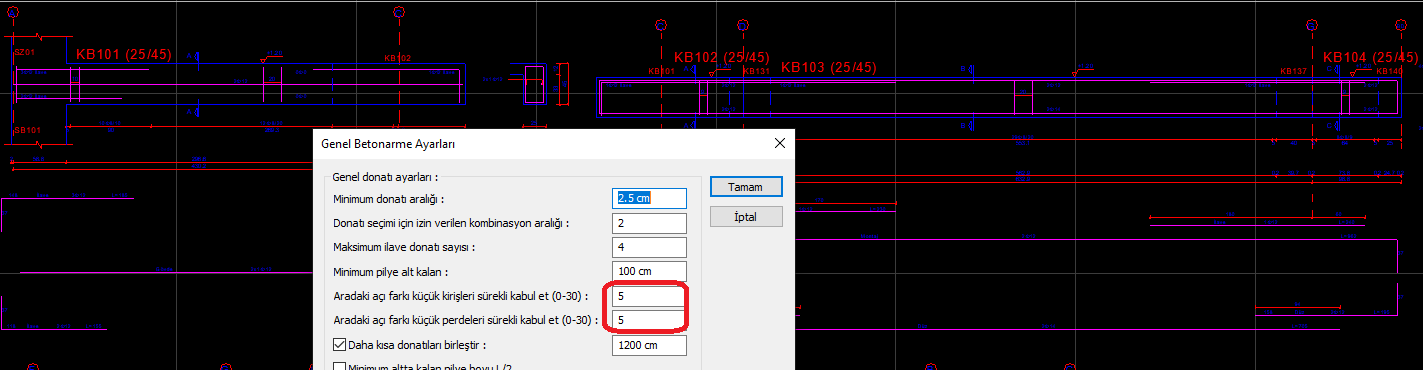This screenshot has width=1423, height=370.
Task: Uncheck Daha kısa donatıları birleştir
Action: (340, 345)
